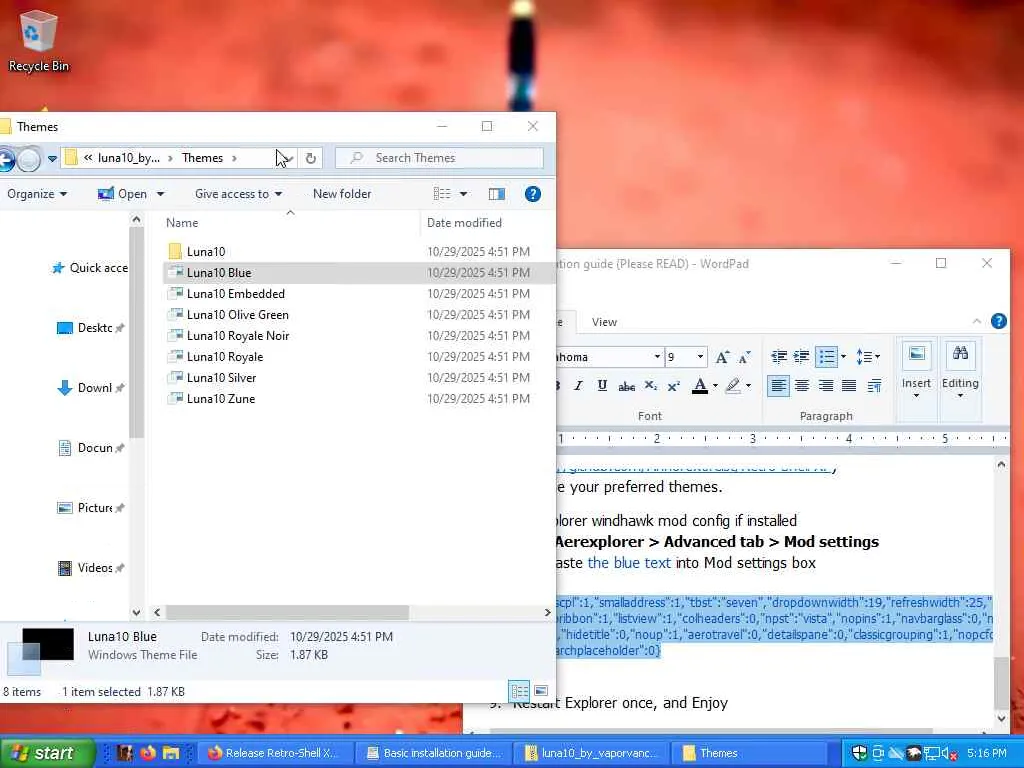Click Increase indent icon in WordPad
This screenshot has width=1024, height=768.
tap(801, 357)
